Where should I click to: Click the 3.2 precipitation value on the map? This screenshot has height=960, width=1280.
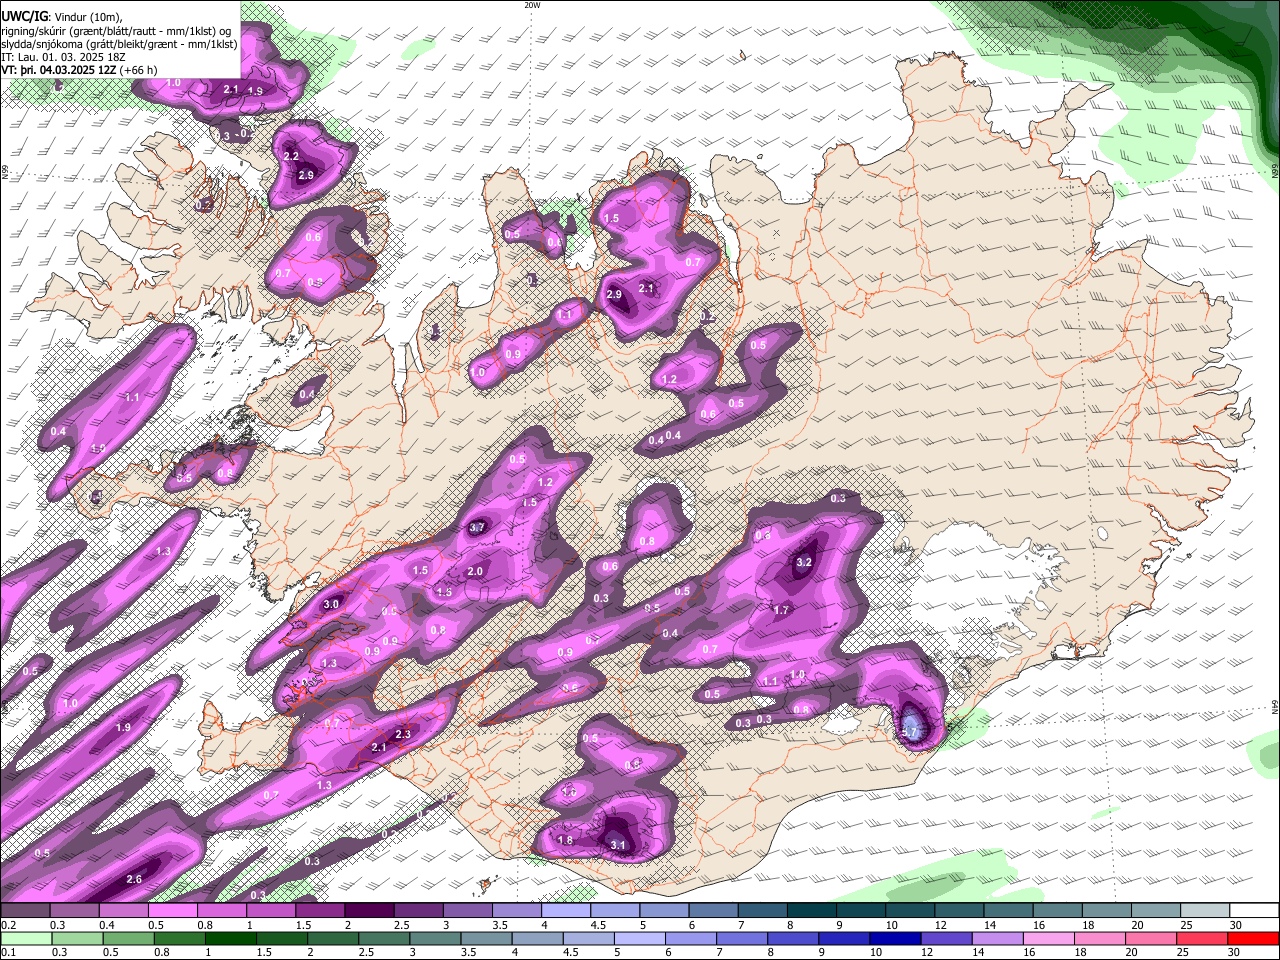[803, 562]
